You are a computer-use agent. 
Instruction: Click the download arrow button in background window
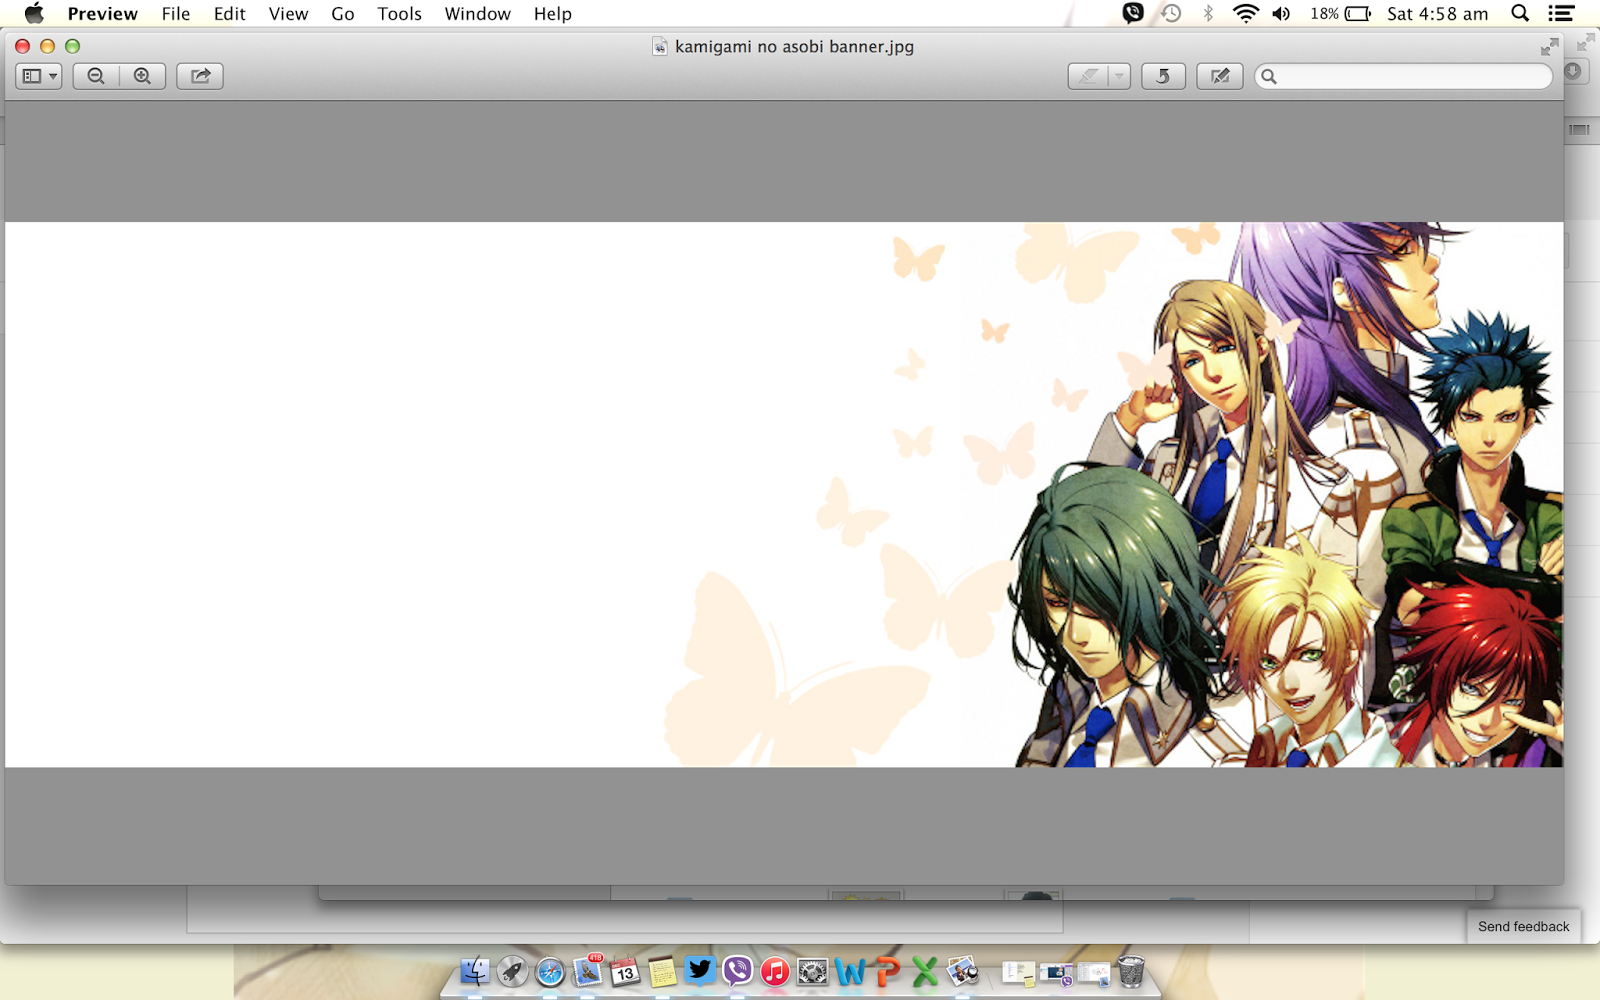point(1573,71)
